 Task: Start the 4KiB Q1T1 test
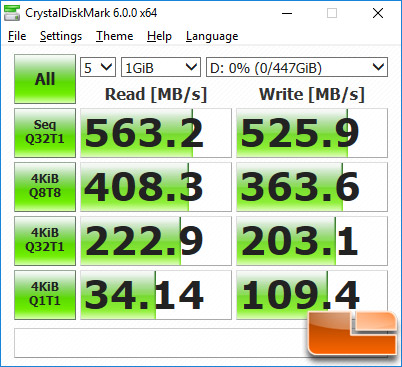pos(45,295)
